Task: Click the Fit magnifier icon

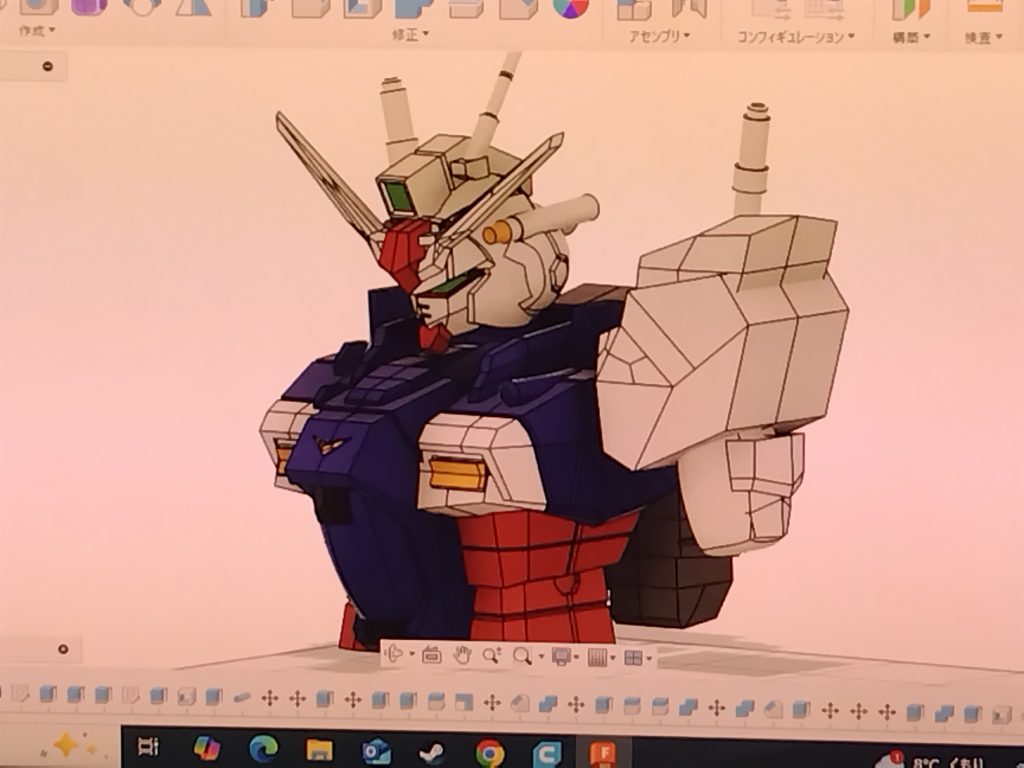Action: point(522,656)
